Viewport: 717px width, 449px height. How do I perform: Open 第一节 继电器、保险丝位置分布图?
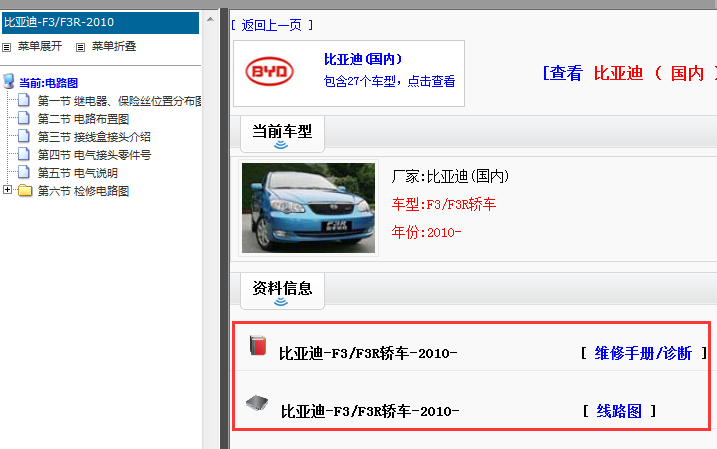[x=120, y=101]
